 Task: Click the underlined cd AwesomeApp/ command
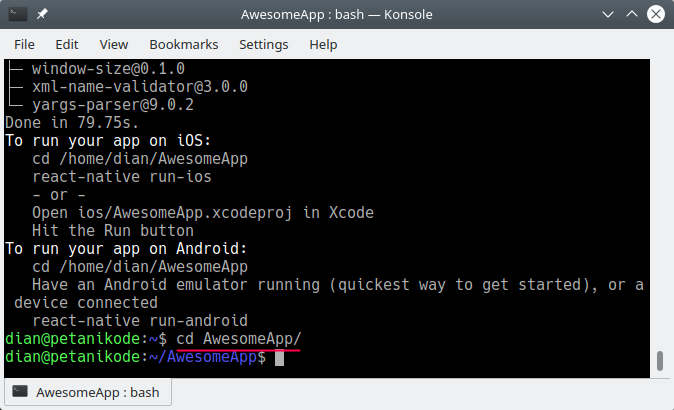(x=238, y=339)
